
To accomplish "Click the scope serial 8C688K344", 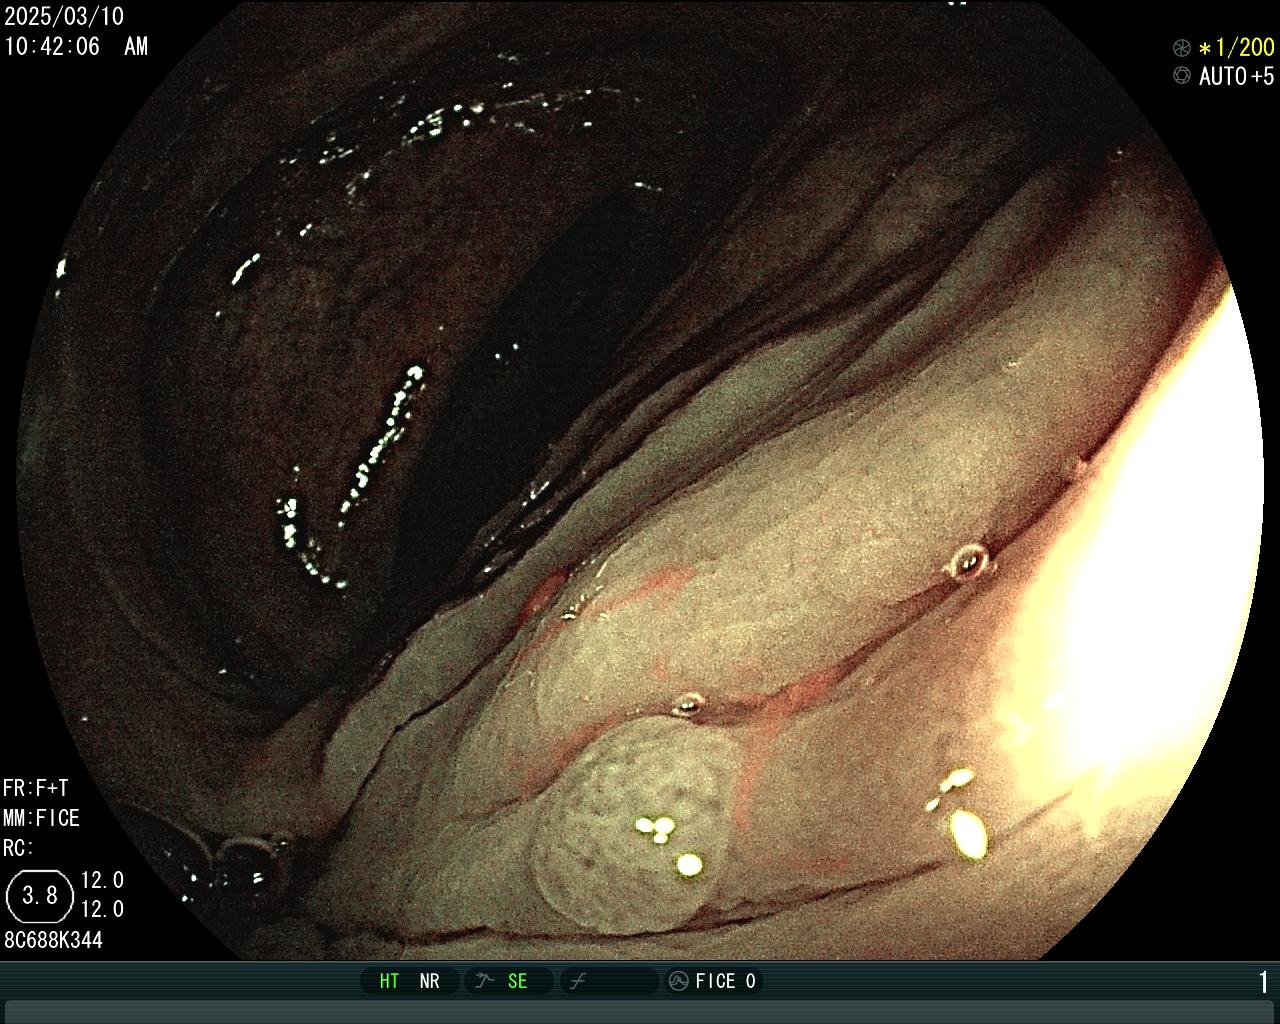I will point(53,940).
